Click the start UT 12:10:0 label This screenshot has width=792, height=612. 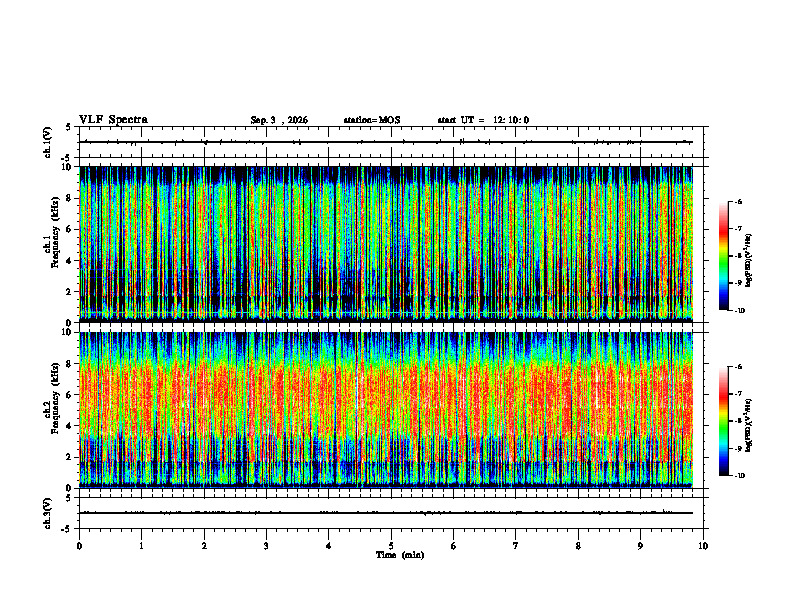(x=483, y=120)
